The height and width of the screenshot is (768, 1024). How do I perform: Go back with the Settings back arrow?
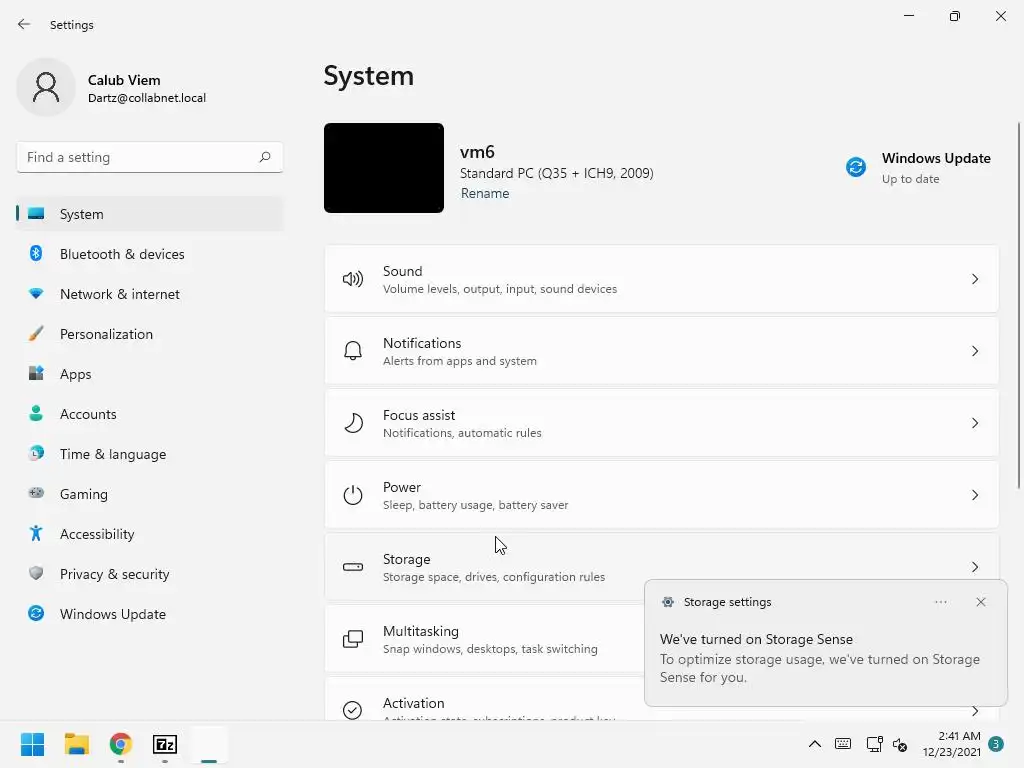[x=24, y=24]
